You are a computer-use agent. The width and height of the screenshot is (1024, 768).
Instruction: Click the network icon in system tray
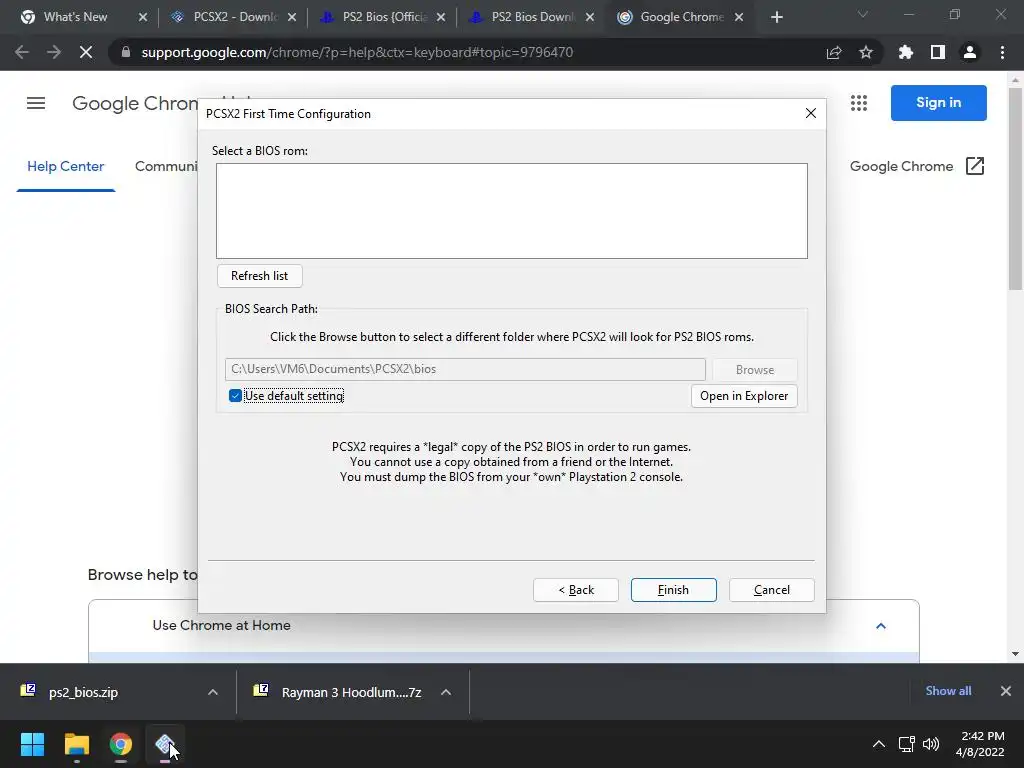(906, 744)
